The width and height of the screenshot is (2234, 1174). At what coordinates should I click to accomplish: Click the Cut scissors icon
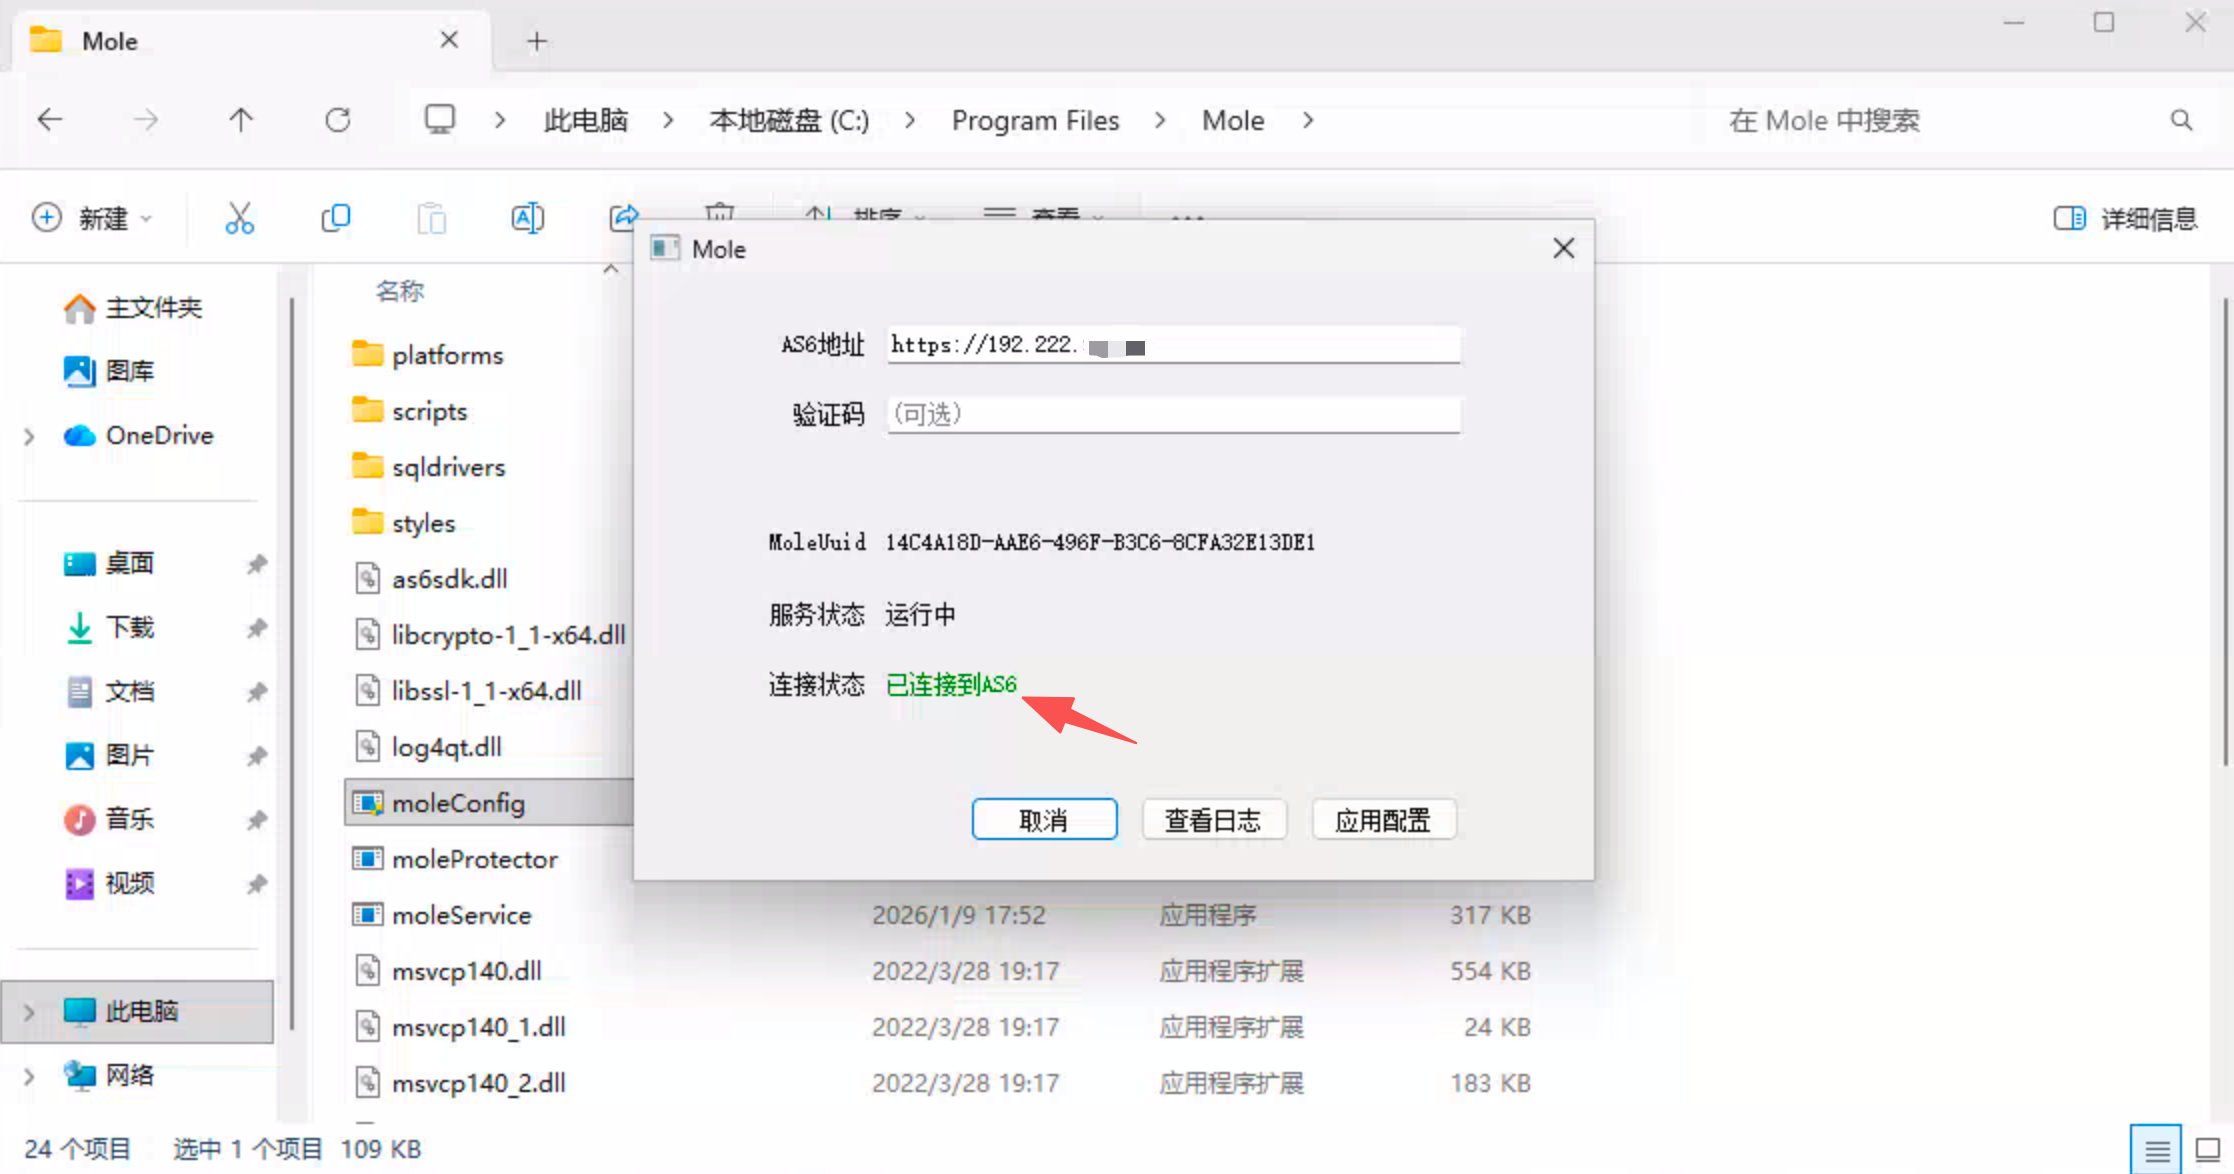pyautogui.click(x=239, y=218)
